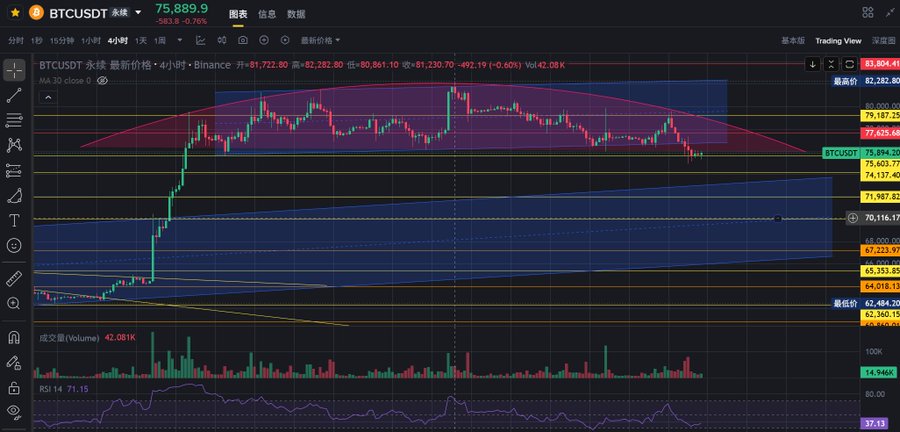
Task: Click the 74,137.40 price label
Action: (x=882, y=176)
